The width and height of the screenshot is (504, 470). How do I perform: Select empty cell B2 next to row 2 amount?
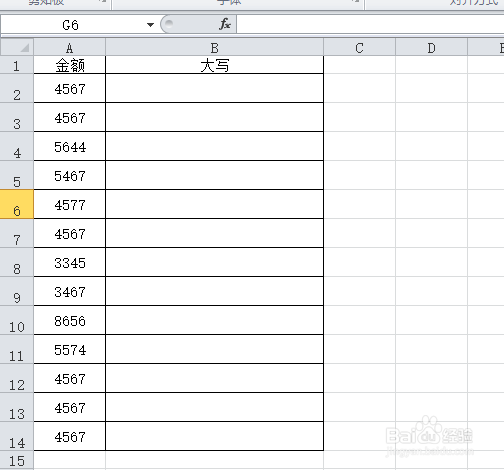(214, 88)
